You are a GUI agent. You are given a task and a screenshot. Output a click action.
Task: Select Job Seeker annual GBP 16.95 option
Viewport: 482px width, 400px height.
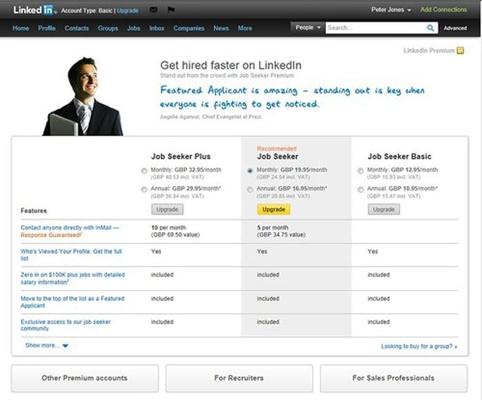pyautogui.click(x=250, y=189)
